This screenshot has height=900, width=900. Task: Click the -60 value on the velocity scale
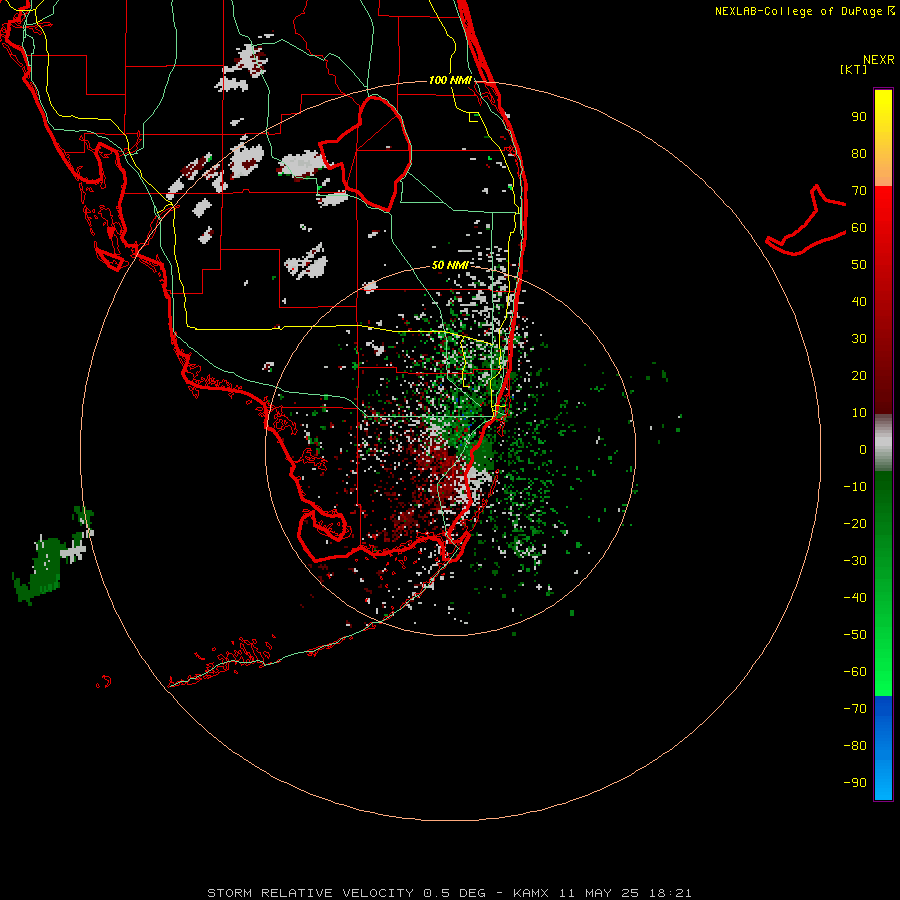[x=855, y=672]
